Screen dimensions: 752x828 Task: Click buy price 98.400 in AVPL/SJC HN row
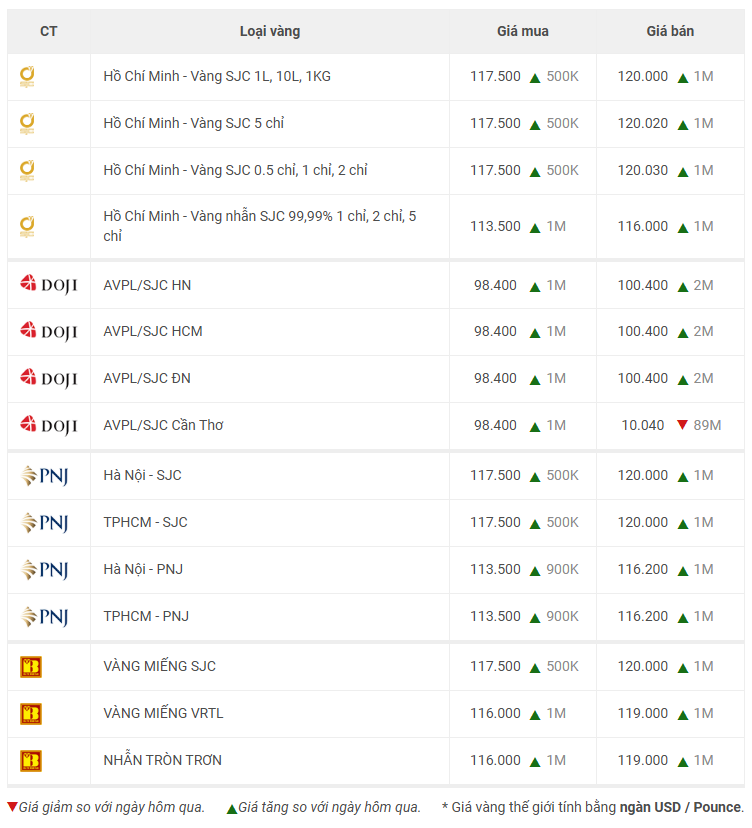495,286
